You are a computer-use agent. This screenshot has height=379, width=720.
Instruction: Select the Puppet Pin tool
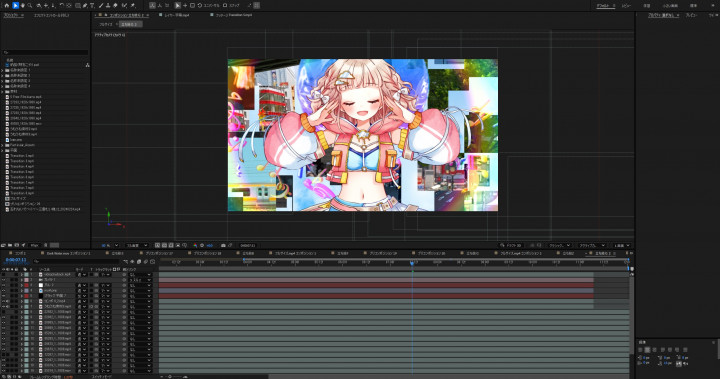pos(133,6)
